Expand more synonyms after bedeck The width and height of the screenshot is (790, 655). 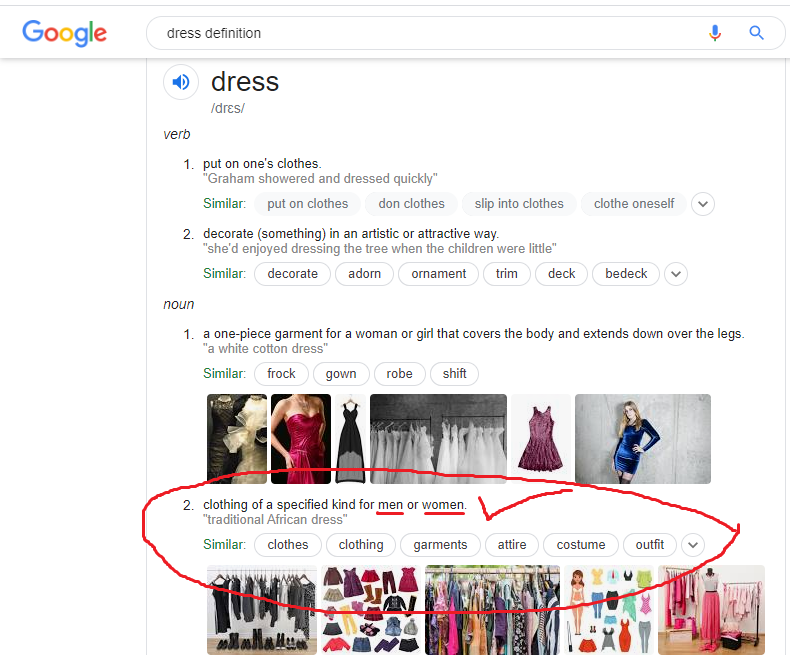tap(676, 274)
